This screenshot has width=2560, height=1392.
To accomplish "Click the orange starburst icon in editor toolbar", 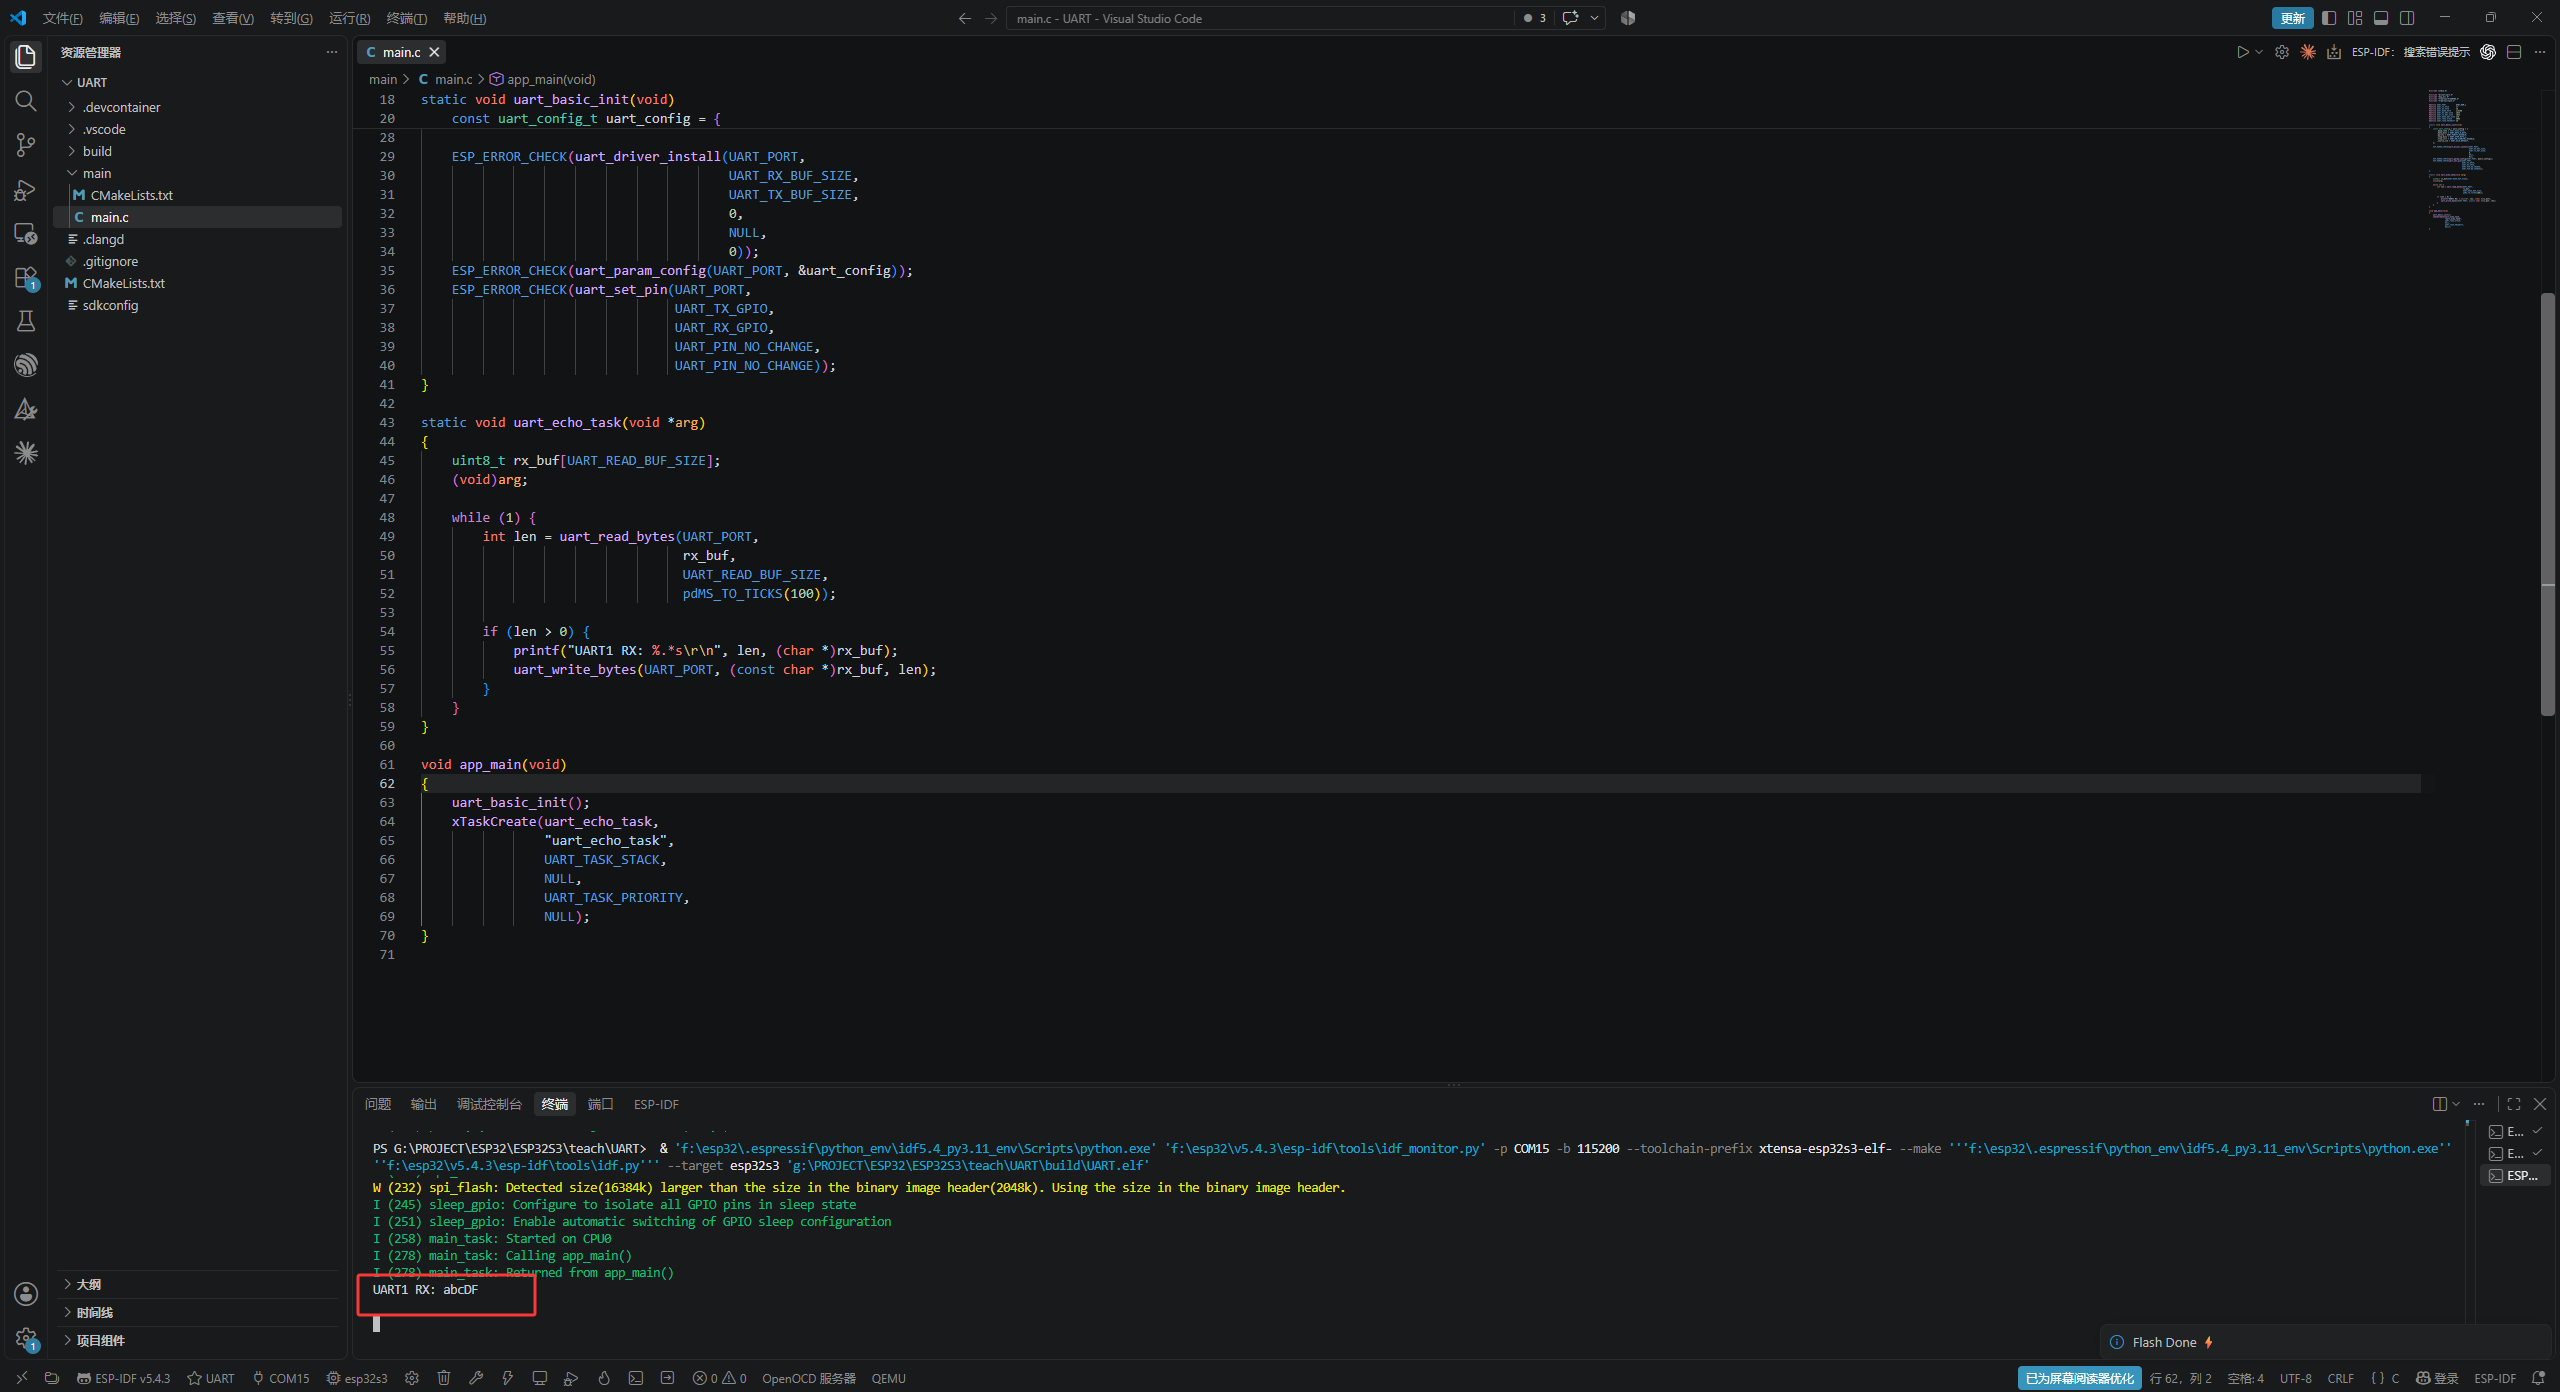I will click(2308, 52).
